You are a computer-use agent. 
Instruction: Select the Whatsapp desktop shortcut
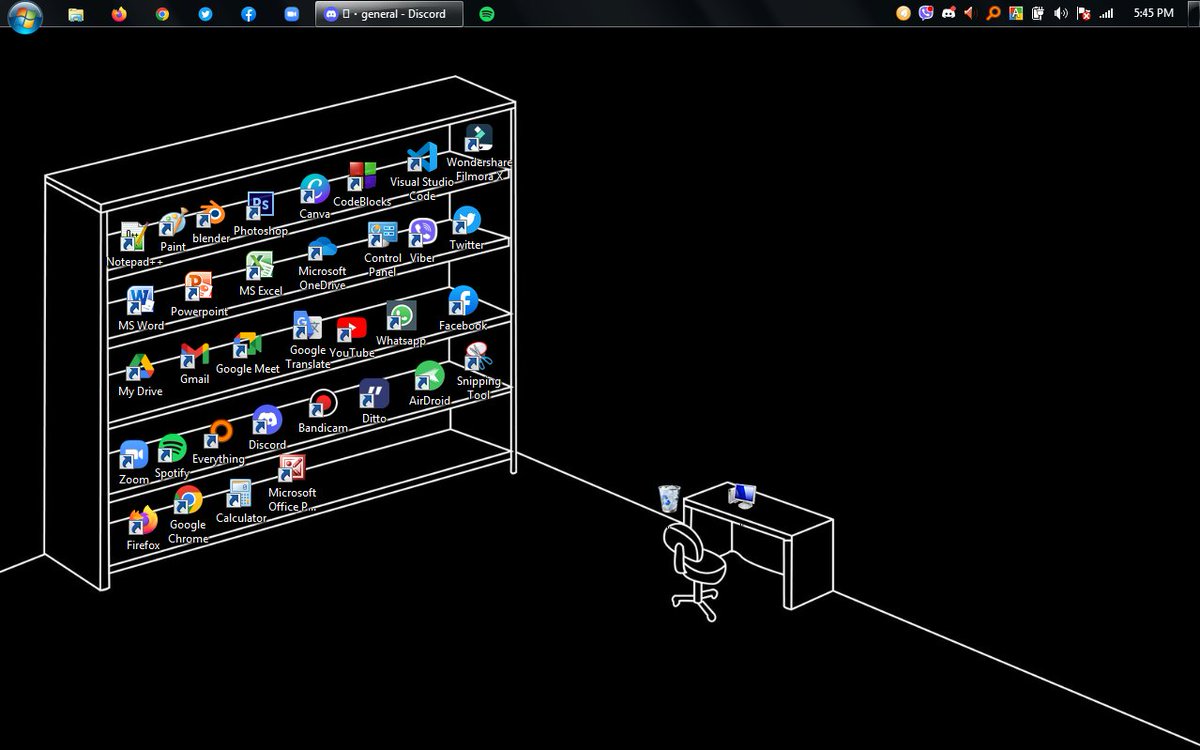[401, 323]
